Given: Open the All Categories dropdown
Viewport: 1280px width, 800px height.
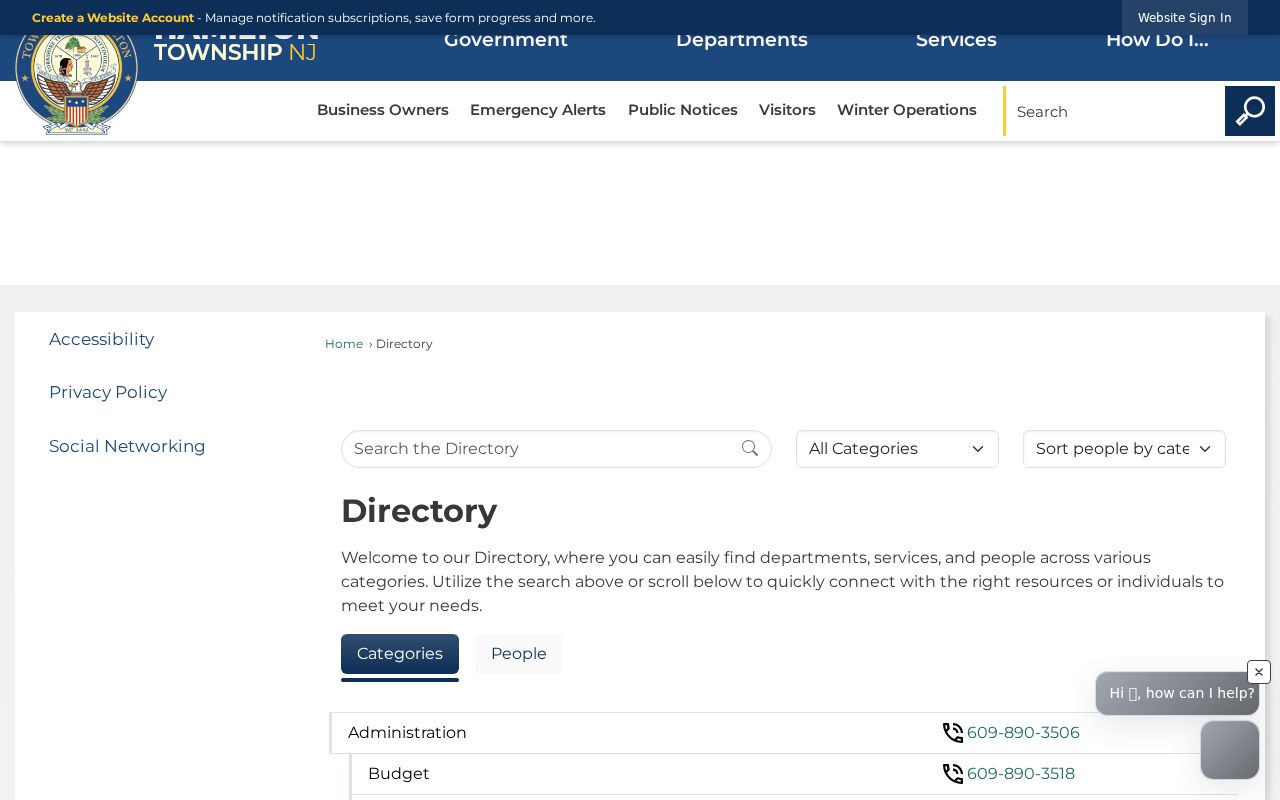Looking at the screenshot, I should coord(897,449).
